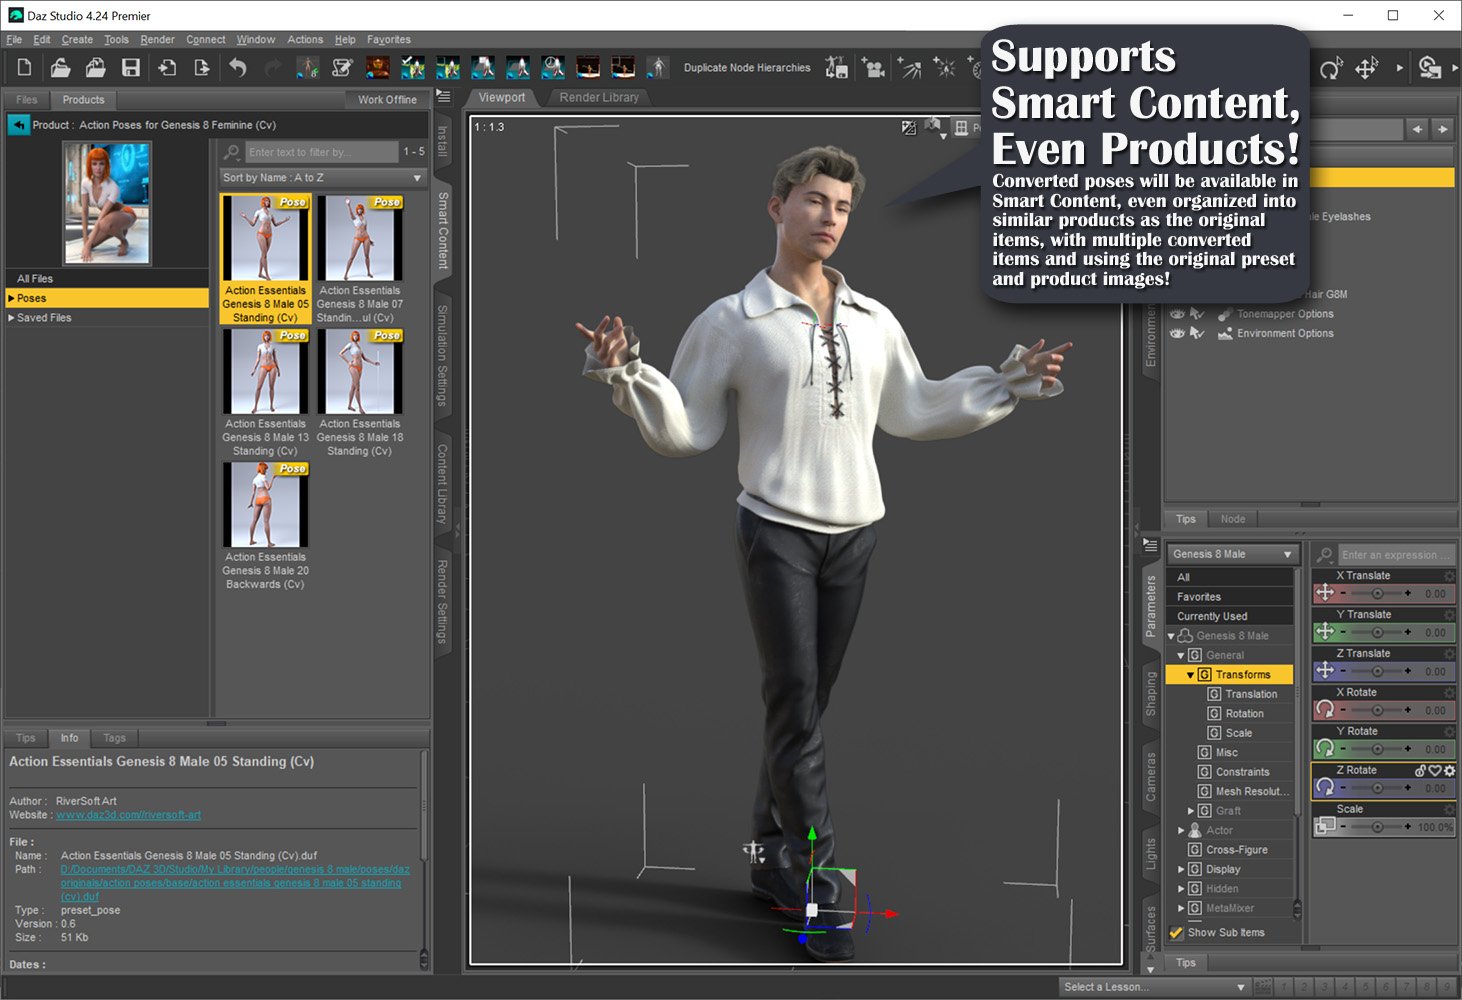Click the render camera icon above the viewport
Viewport: 1462px width, 1000px height.
(x=933, y=126)
